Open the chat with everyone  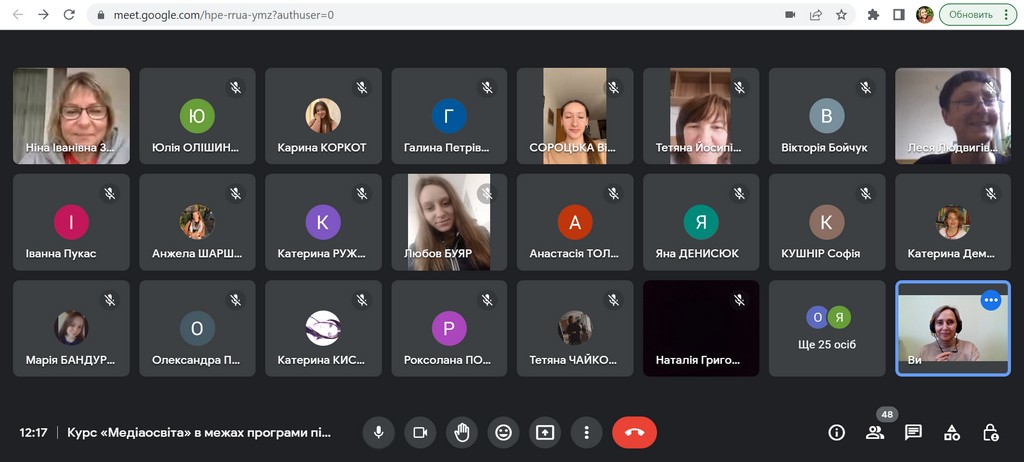pos(913,432)
